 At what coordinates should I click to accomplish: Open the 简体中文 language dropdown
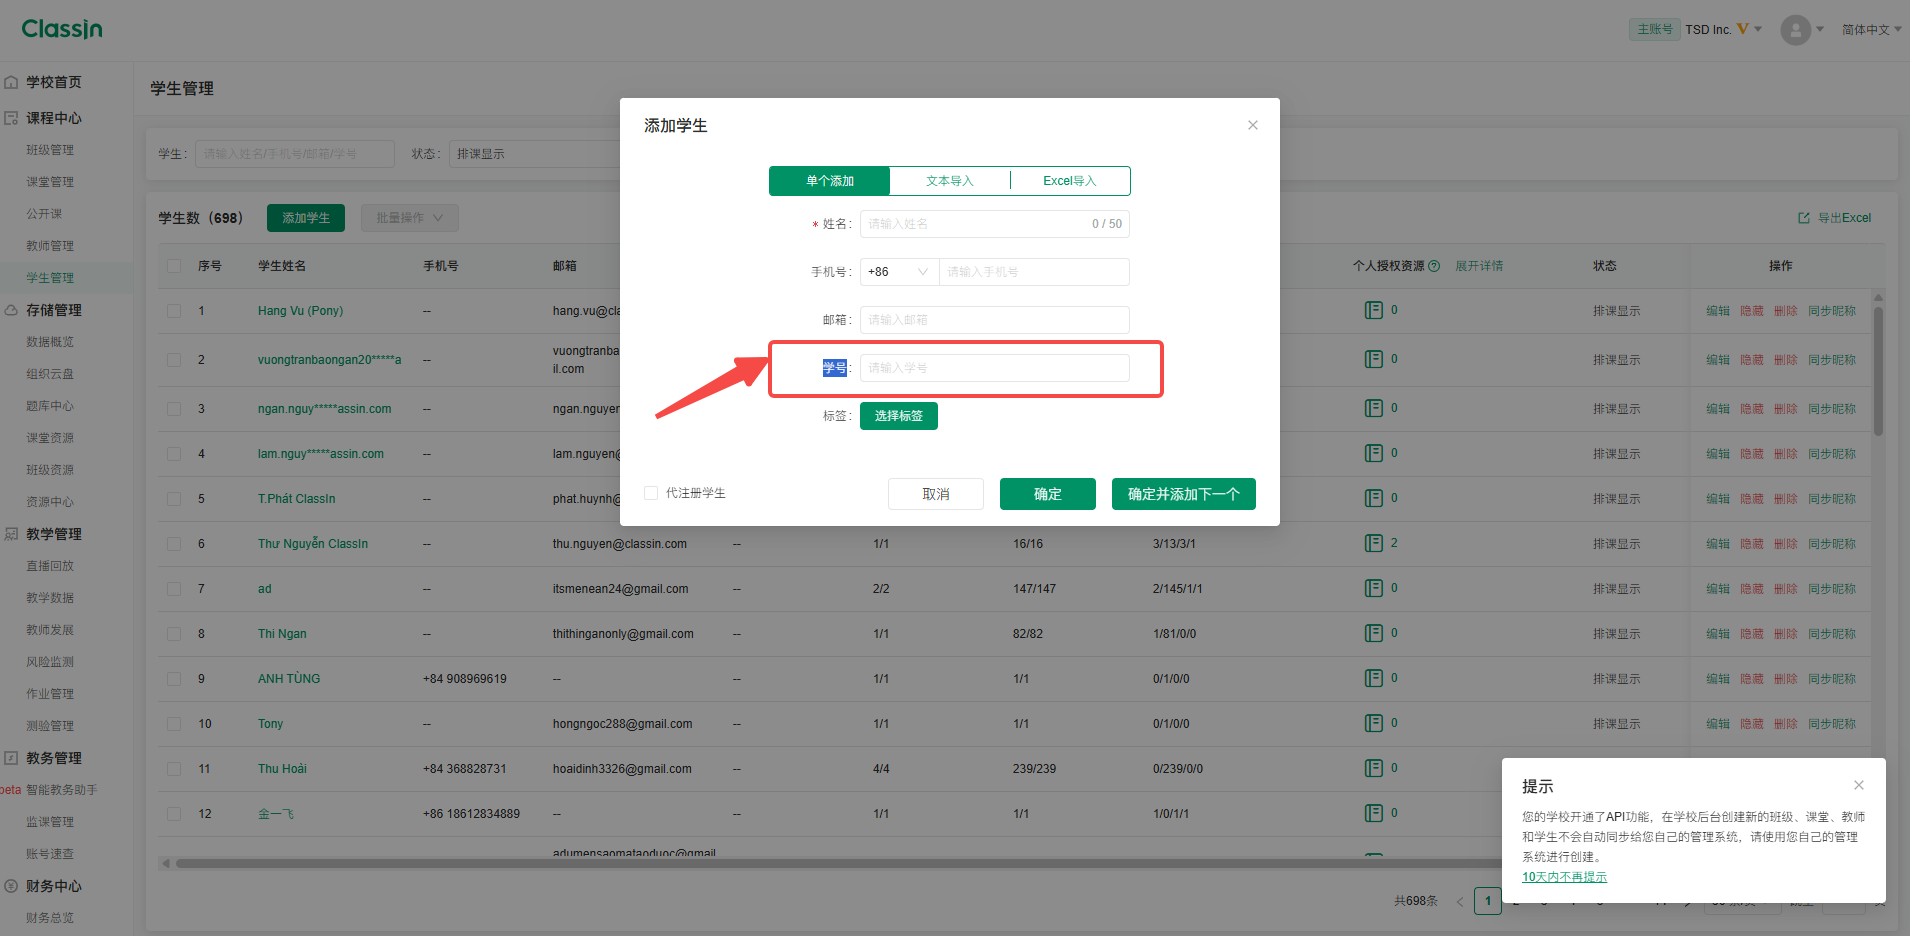coord(1871,30)
